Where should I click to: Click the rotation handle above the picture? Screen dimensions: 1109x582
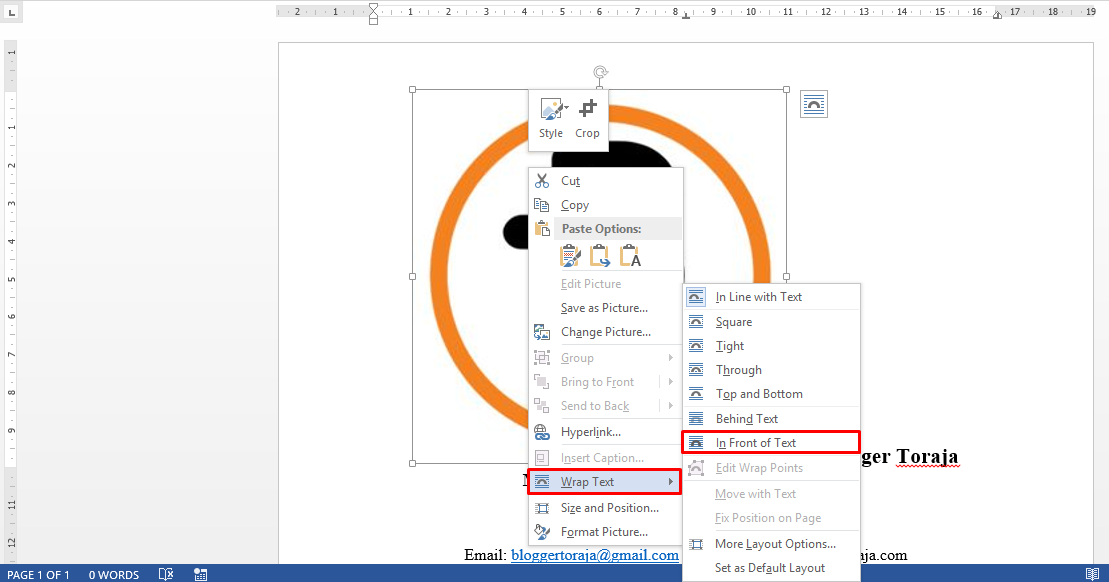tap(600, 72)
